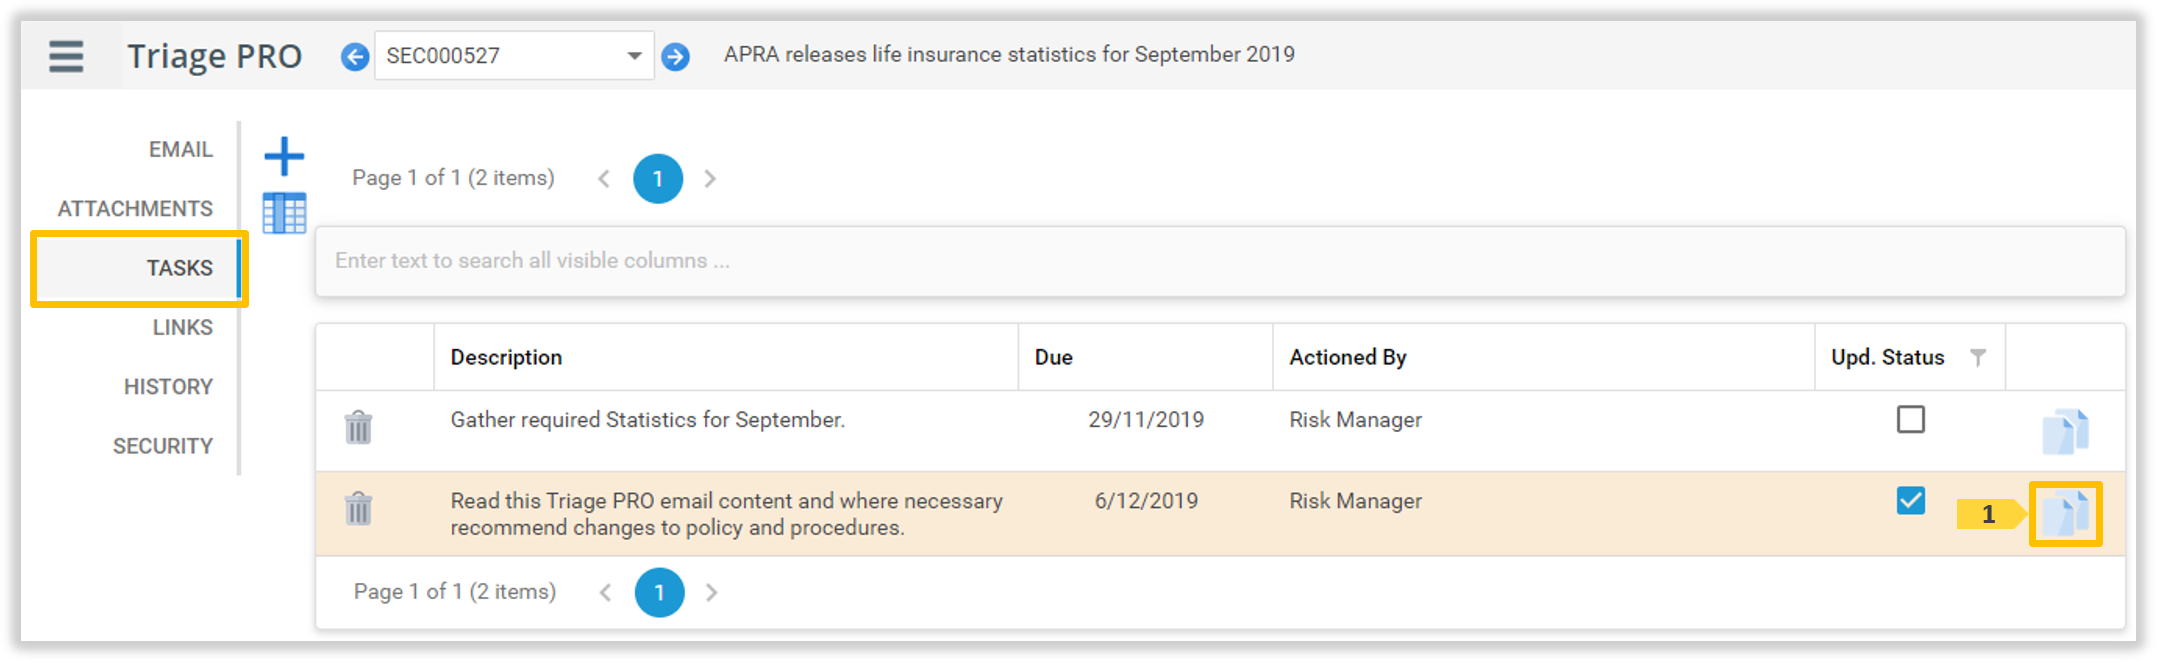Open the hamburger main menu
2157x662 pixels.
[66, 56]
